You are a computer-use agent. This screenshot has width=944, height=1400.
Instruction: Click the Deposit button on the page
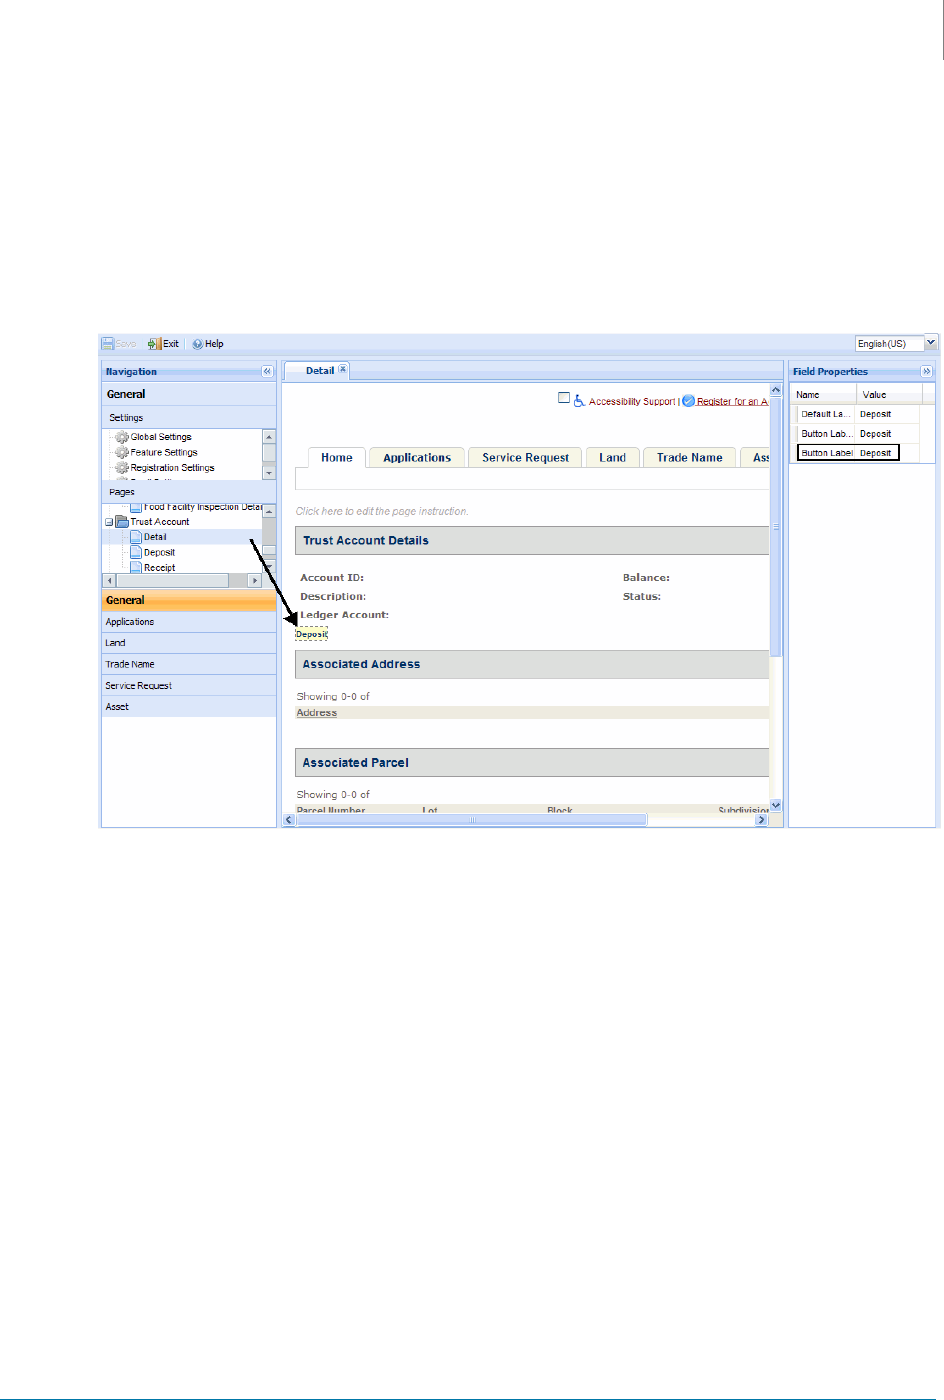[312, 634]
